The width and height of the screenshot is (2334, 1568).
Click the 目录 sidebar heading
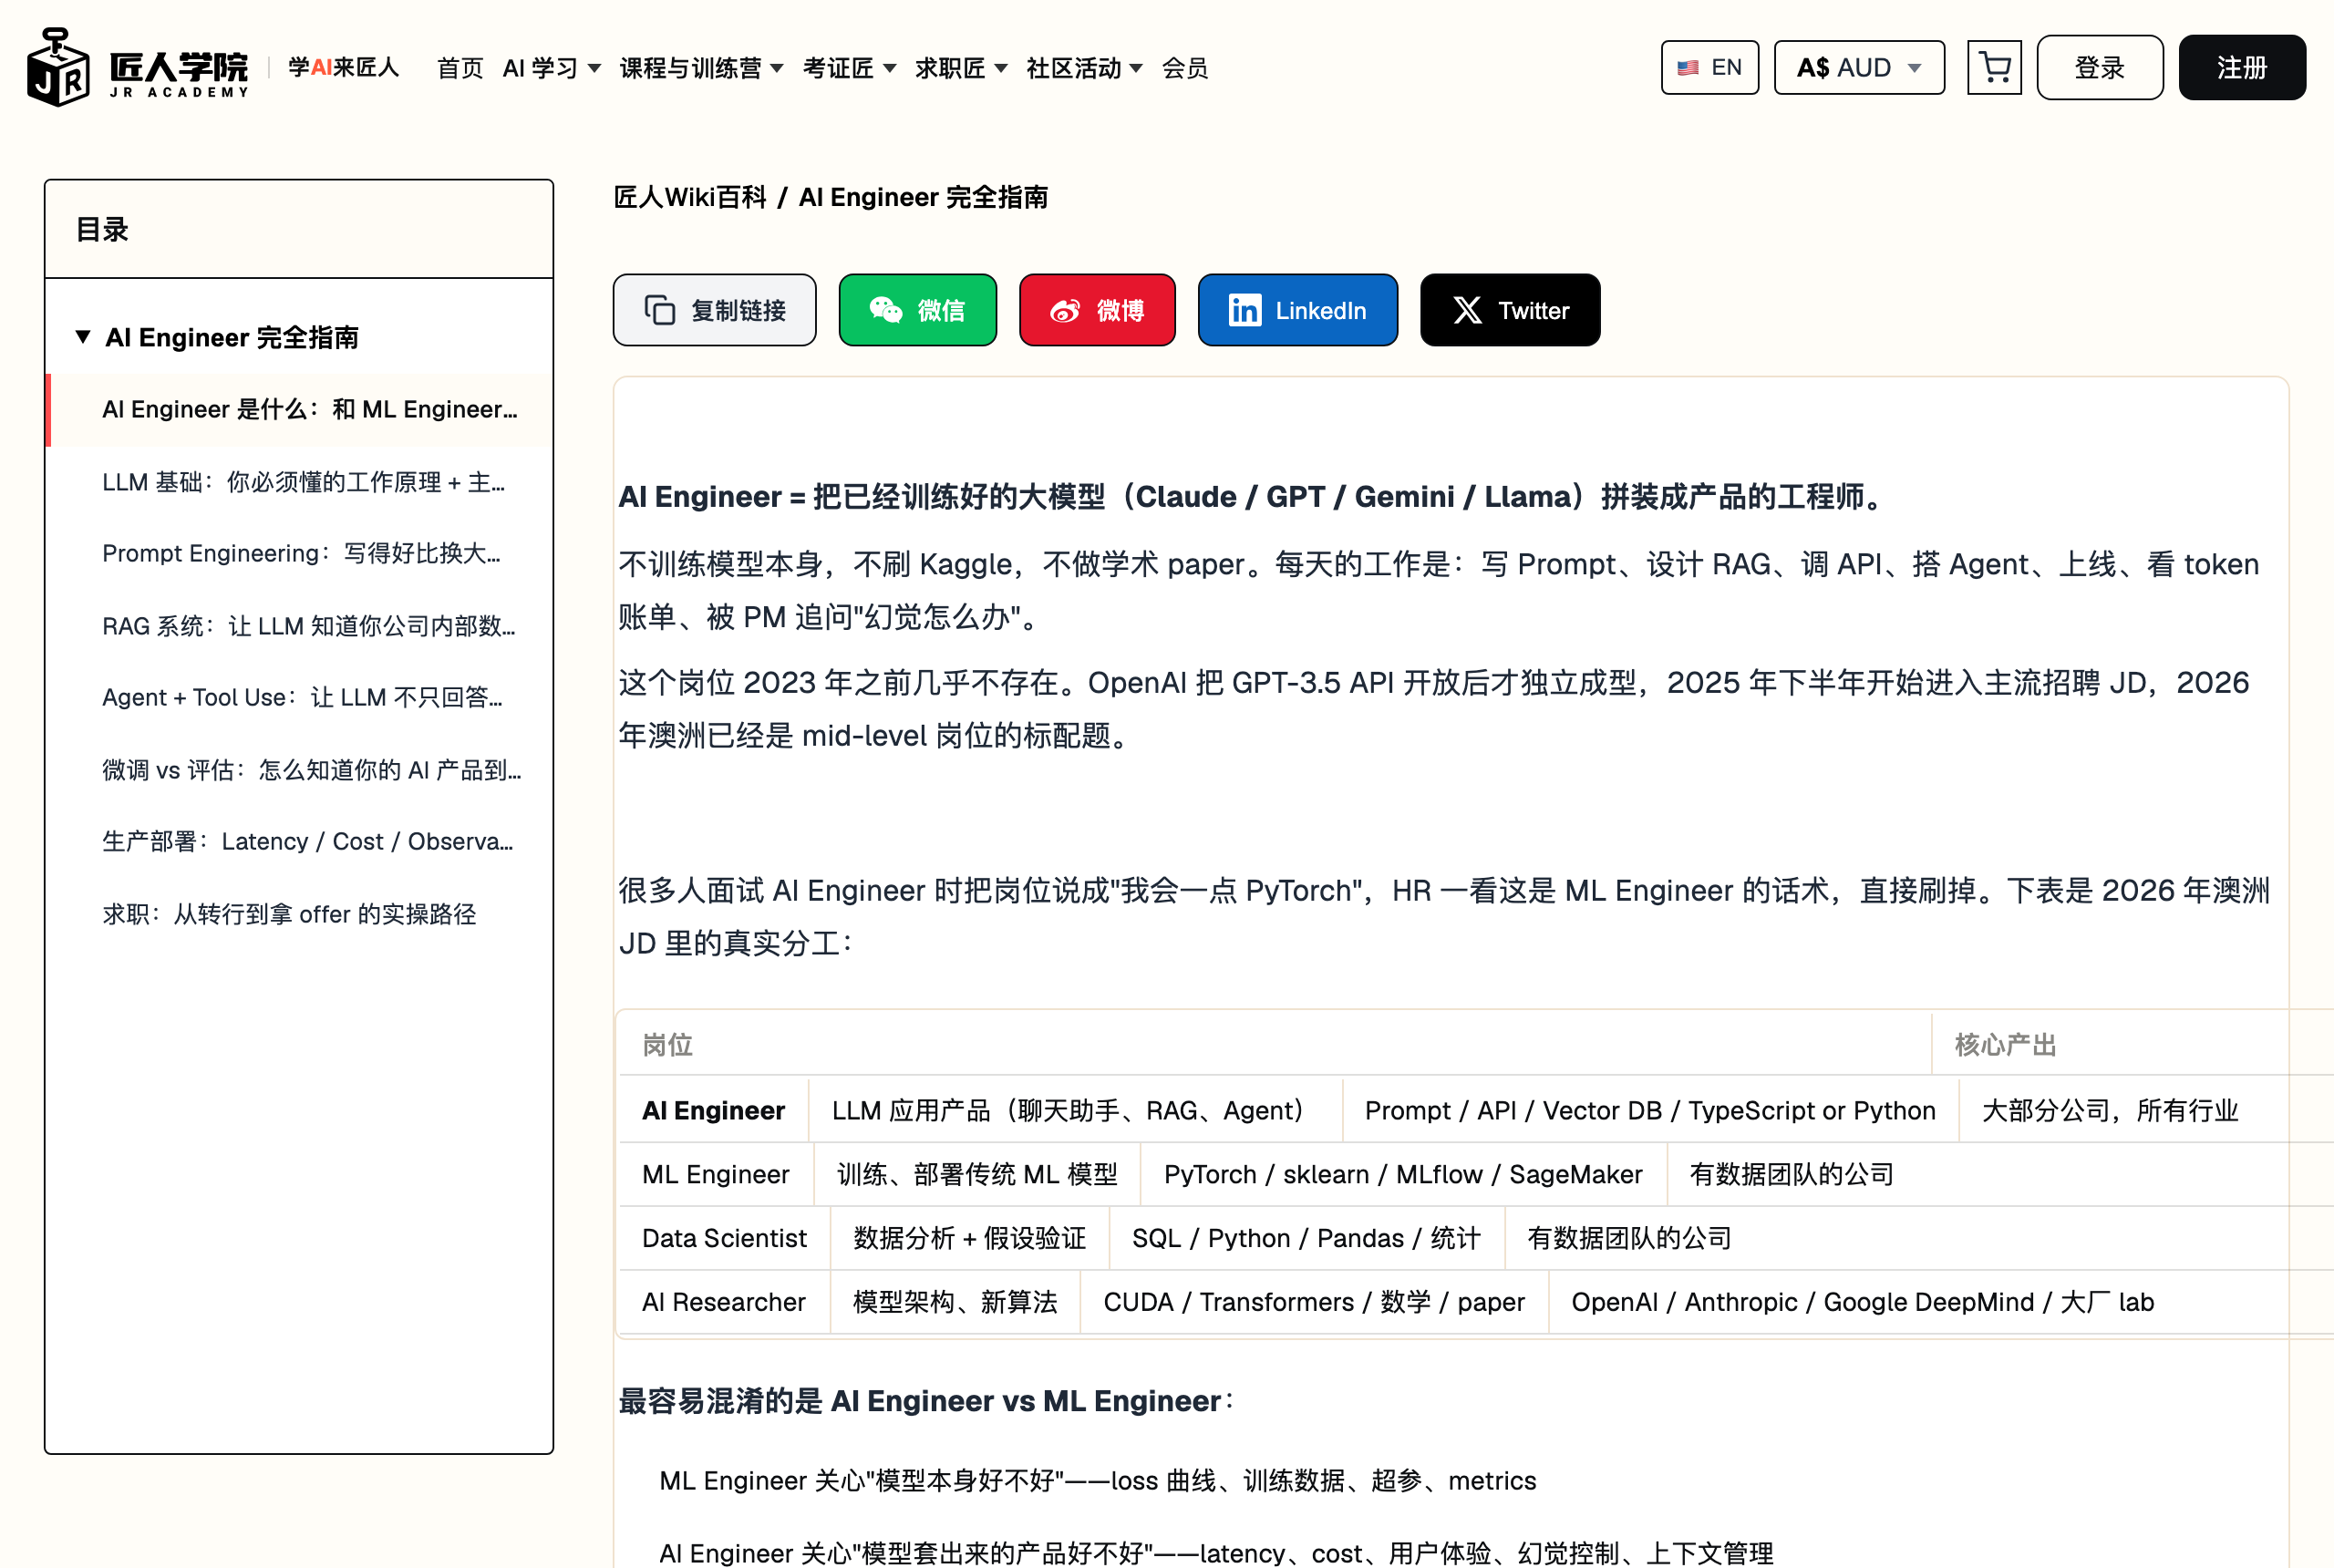[102, 229]
